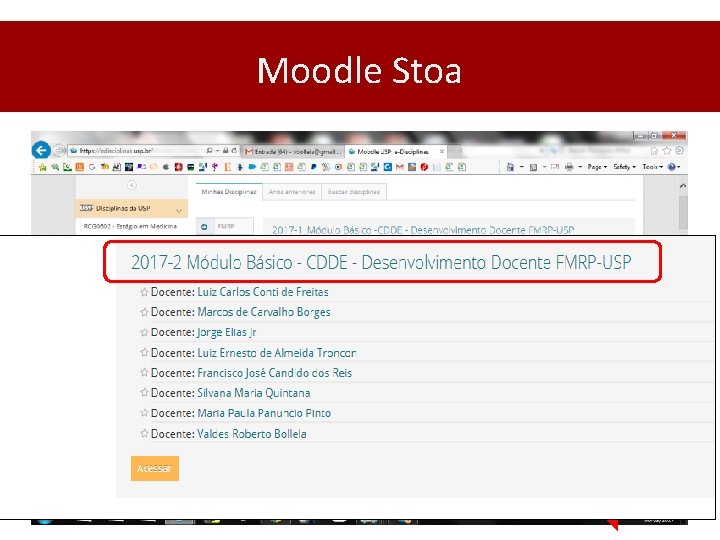
Task: Open Jorge Elias Jr profile link
Action: (226, 332)
